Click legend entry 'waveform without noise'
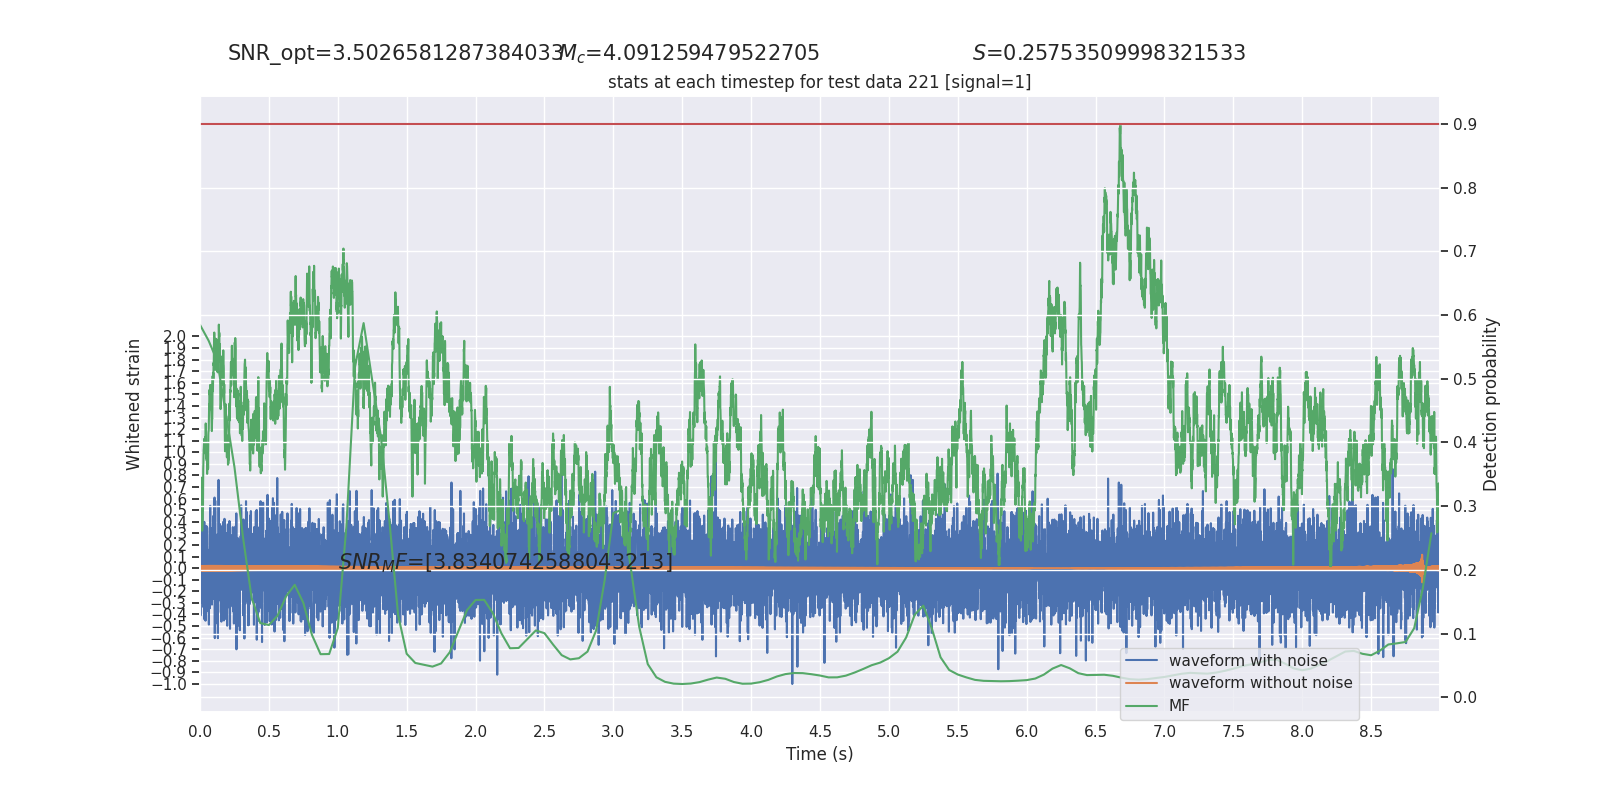Screen dimensions: 1600x800 1260,683
